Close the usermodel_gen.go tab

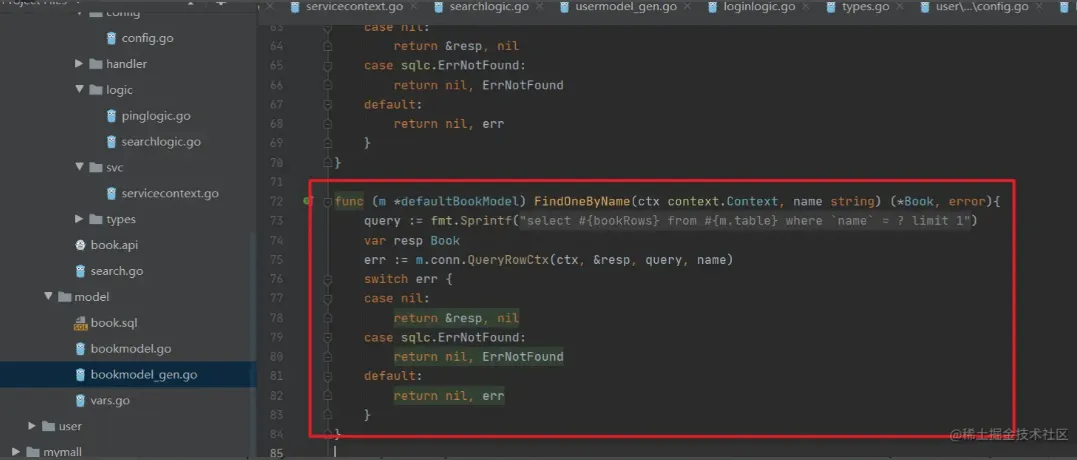tap(690, 6)
